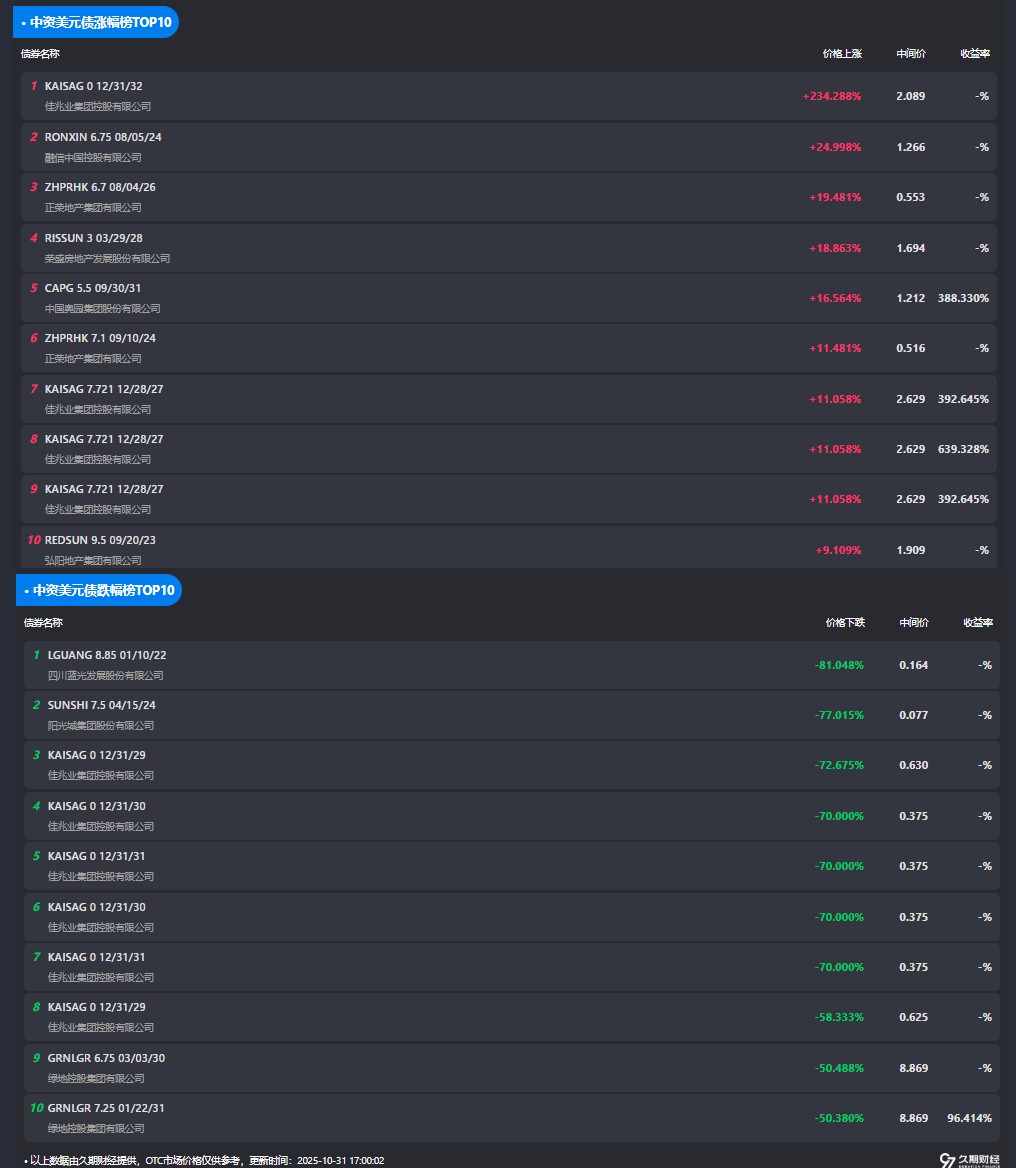The image size is (1016, 1168).
Task: Click the 久期财经 logo icon
Action: pos(947,1160)
